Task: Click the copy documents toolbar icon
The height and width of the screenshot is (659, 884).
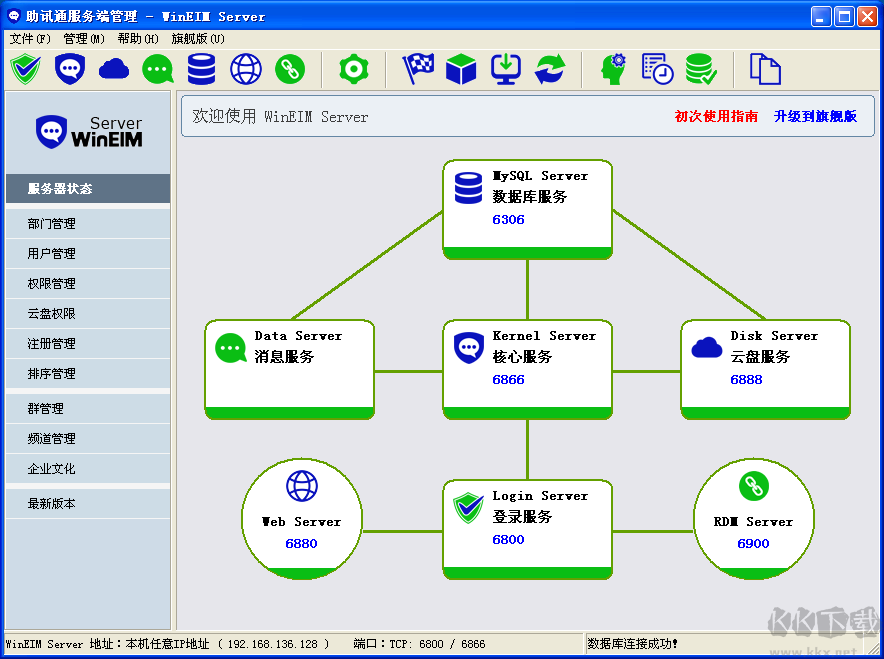Action: tap(765, 69)
